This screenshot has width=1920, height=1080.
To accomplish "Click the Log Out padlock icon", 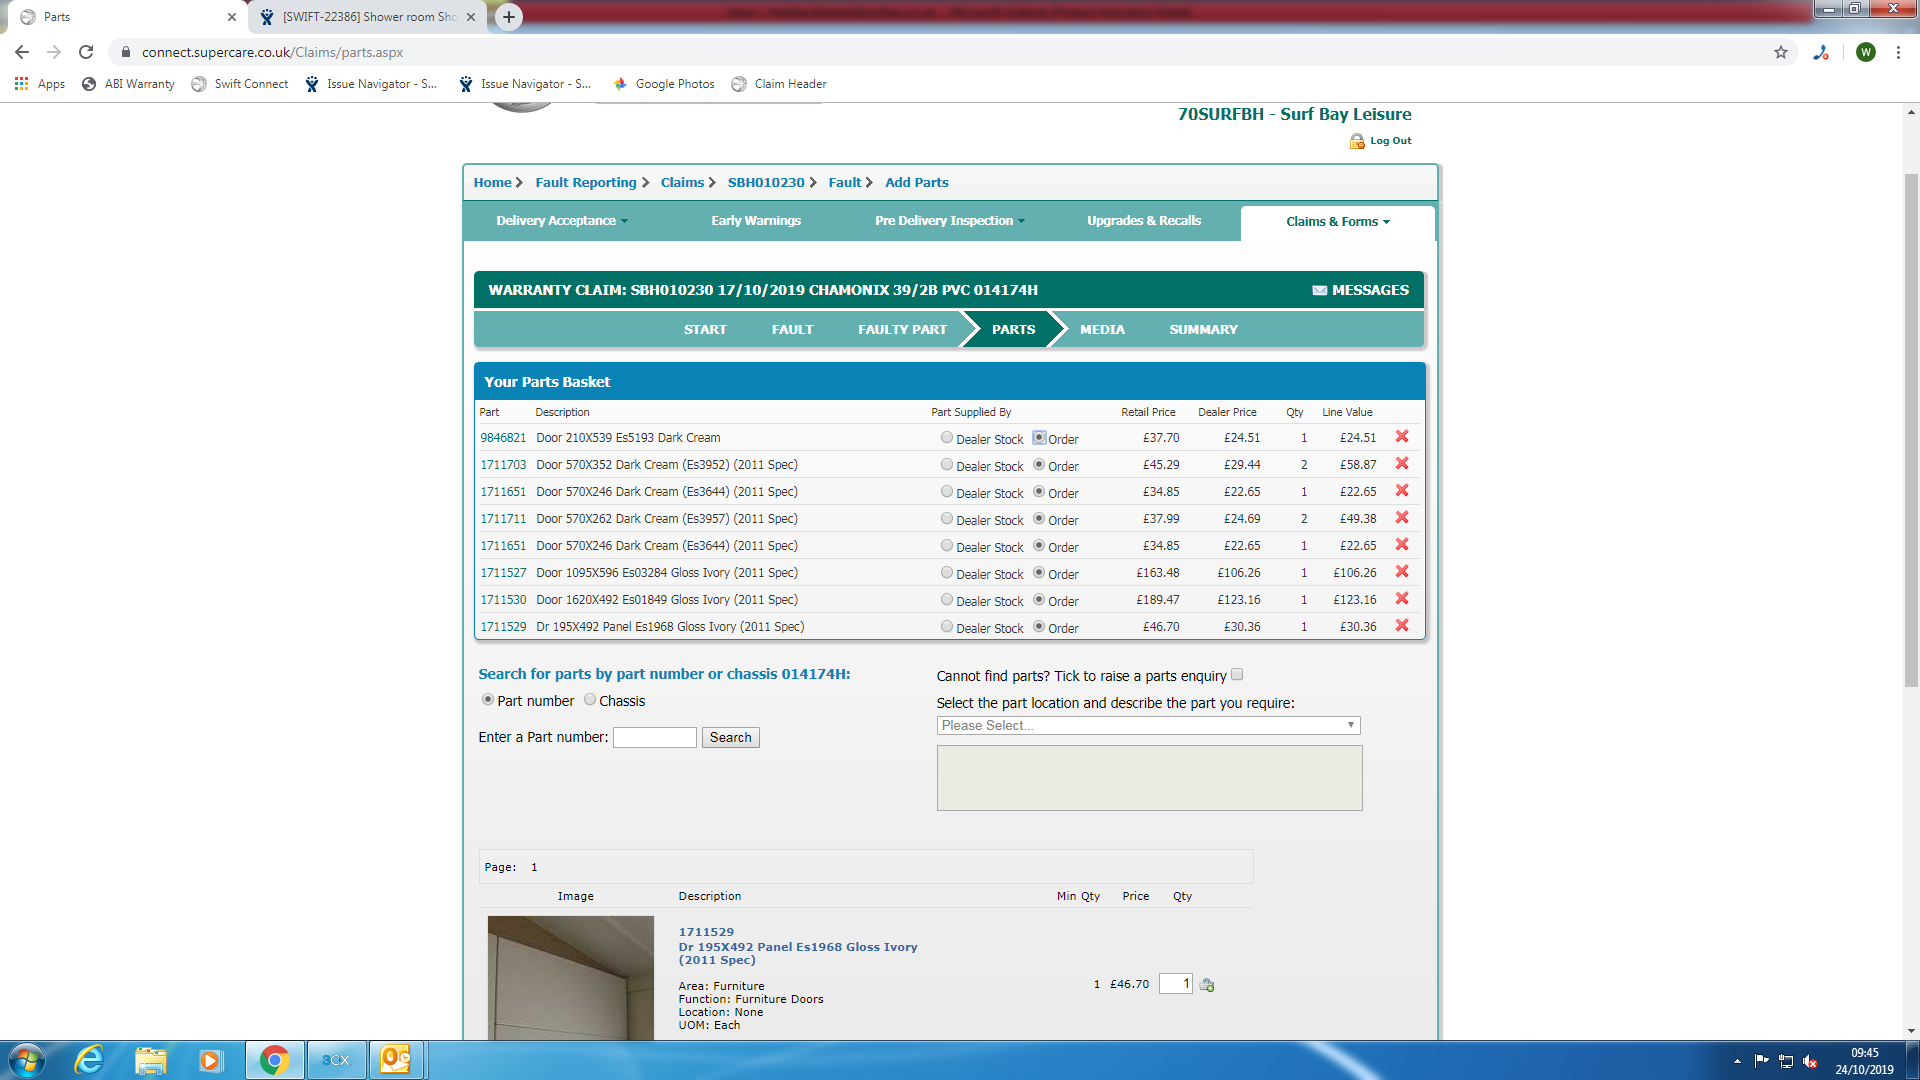I will click(1357, 141).
